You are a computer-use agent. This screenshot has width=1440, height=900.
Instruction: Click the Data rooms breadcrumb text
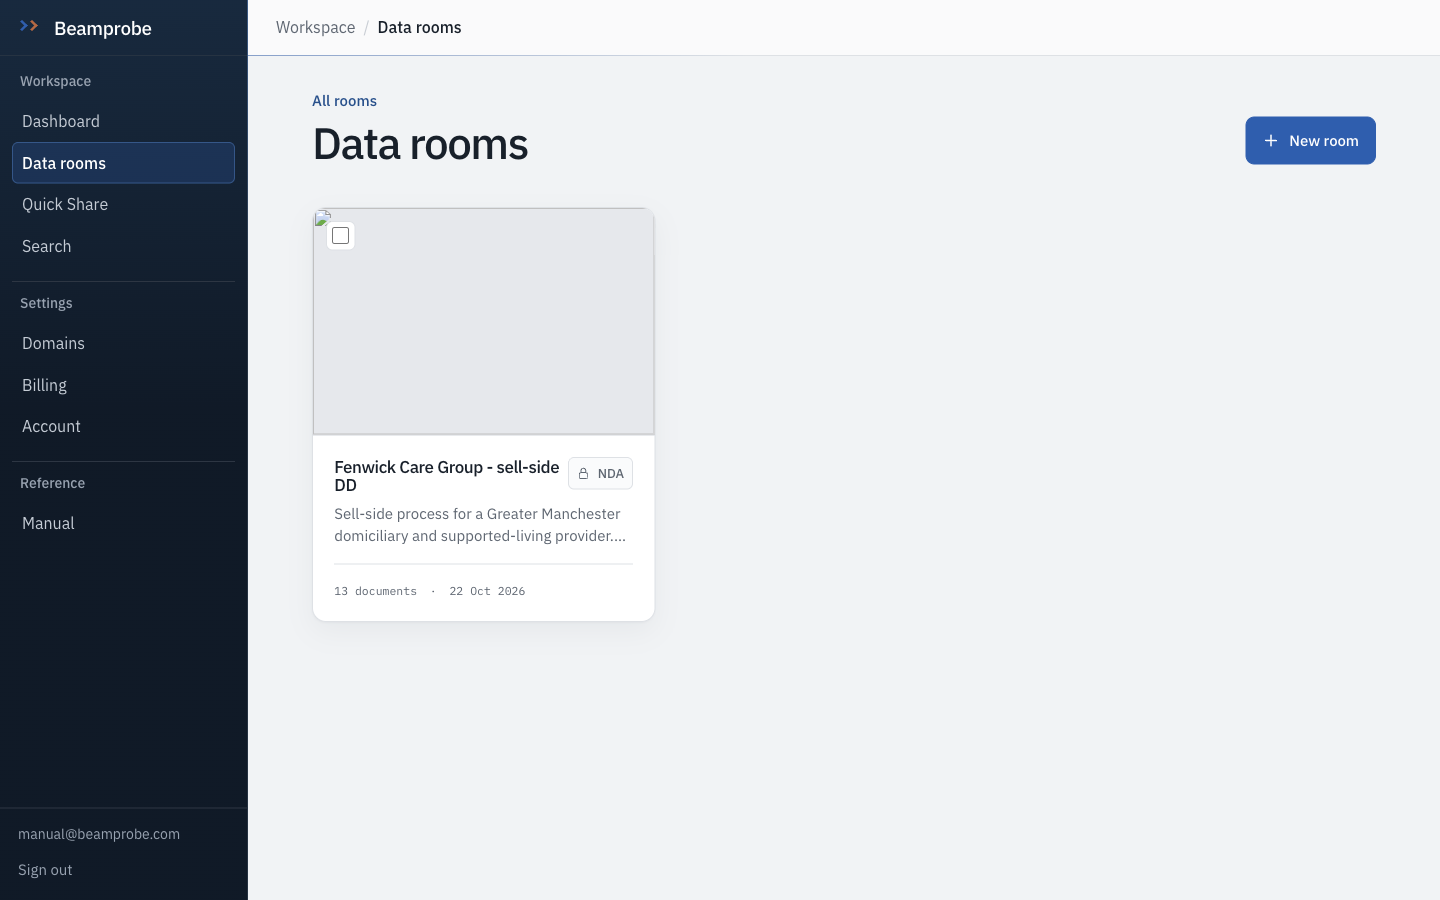pos(419,27)
